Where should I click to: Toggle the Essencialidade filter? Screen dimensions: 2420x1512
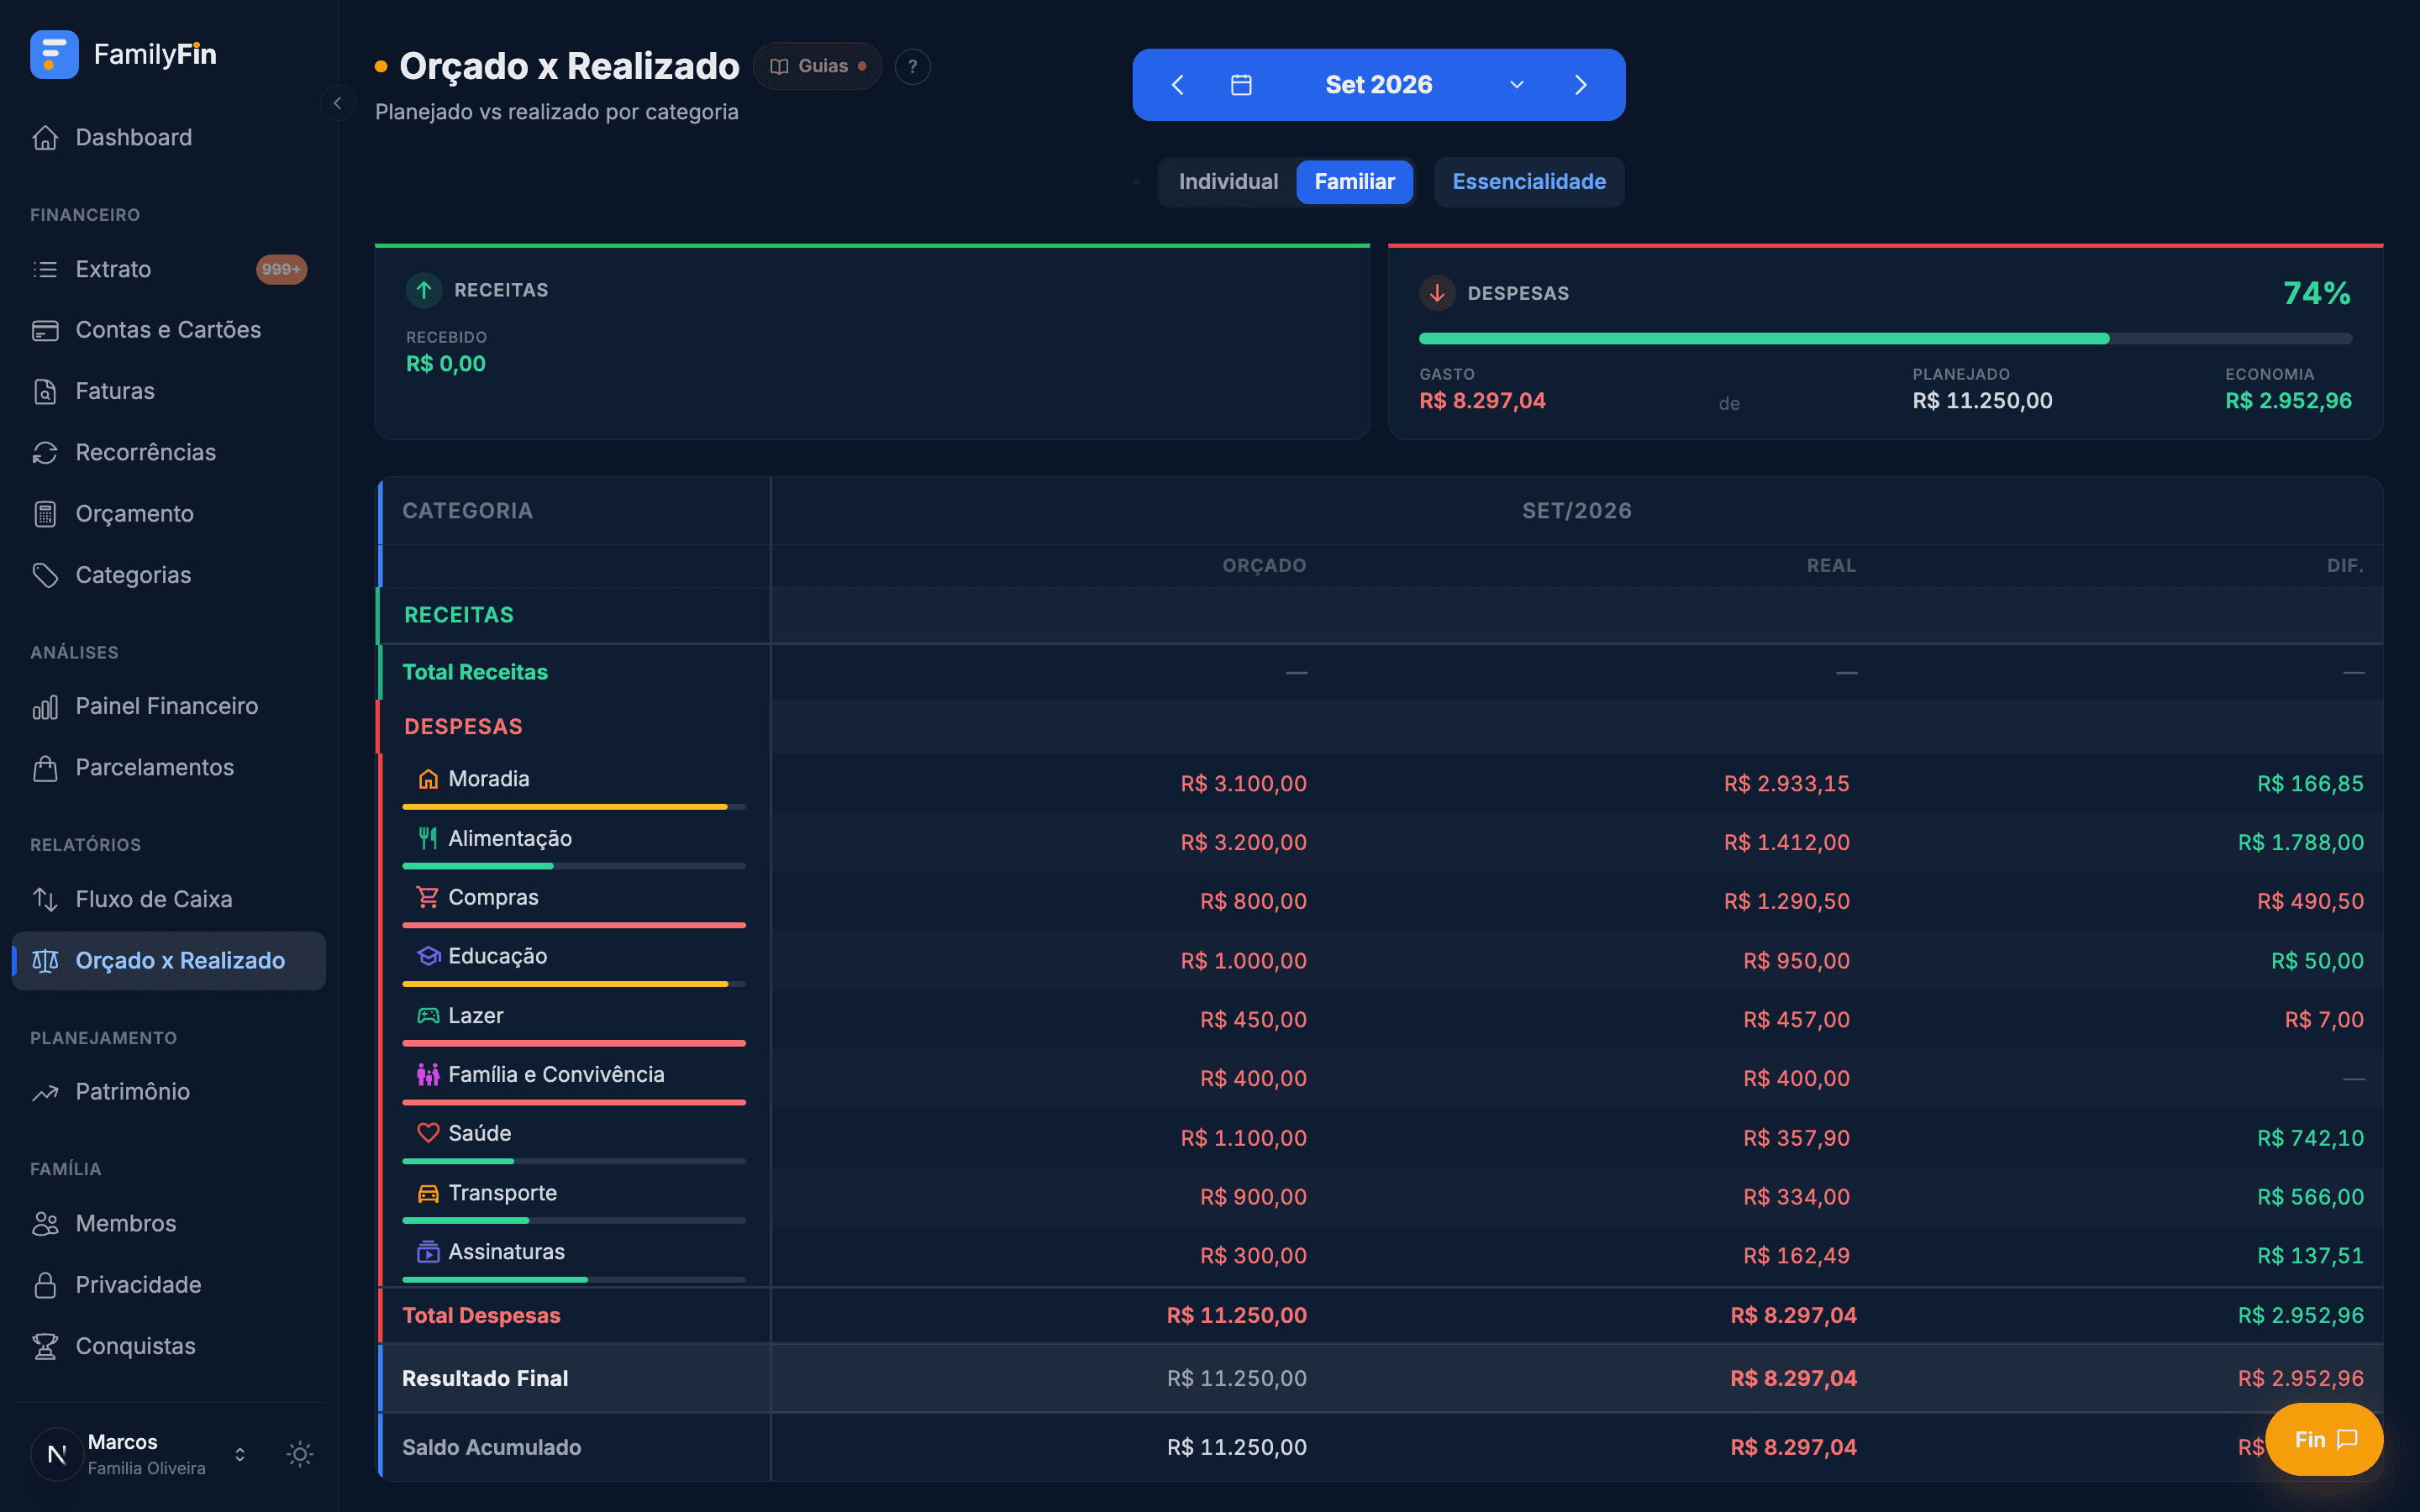click(1529, 182)
